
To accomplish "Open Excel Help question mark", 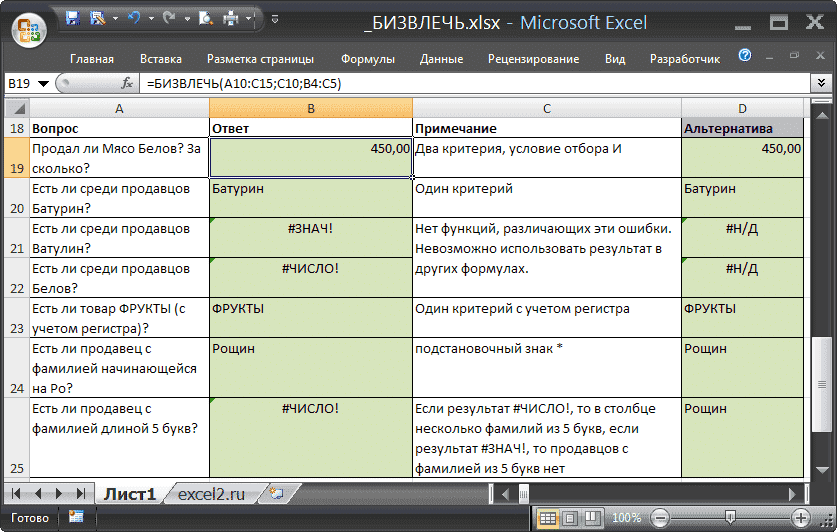I will click(745, 57).
